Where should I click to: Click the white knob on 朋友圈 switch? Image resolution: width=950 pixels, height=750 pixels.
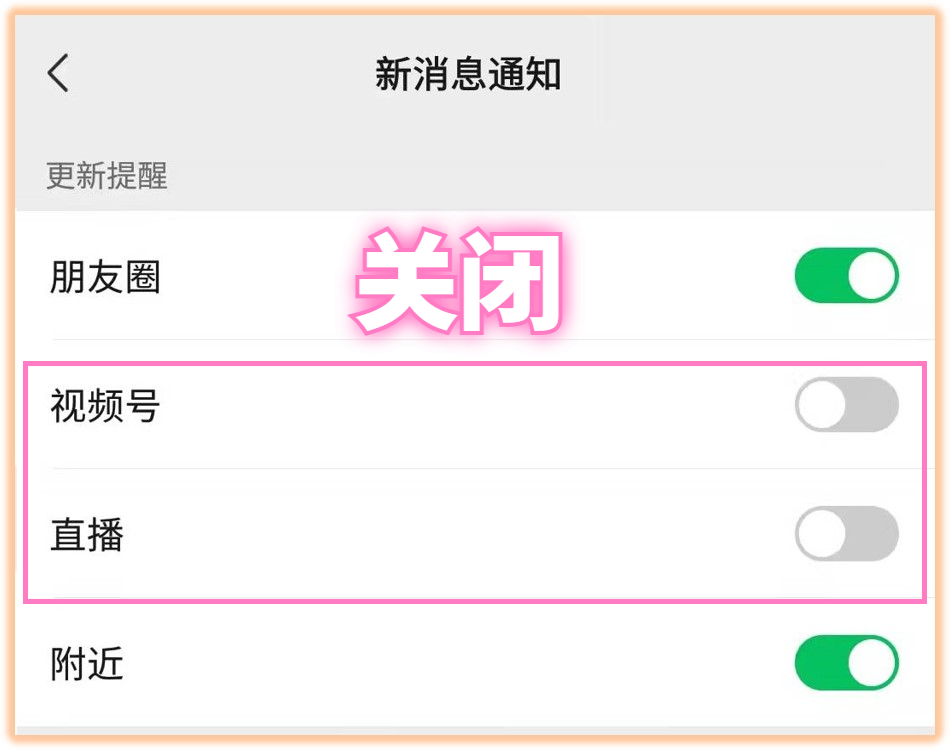pyautogui.click(x=871, y=276)
